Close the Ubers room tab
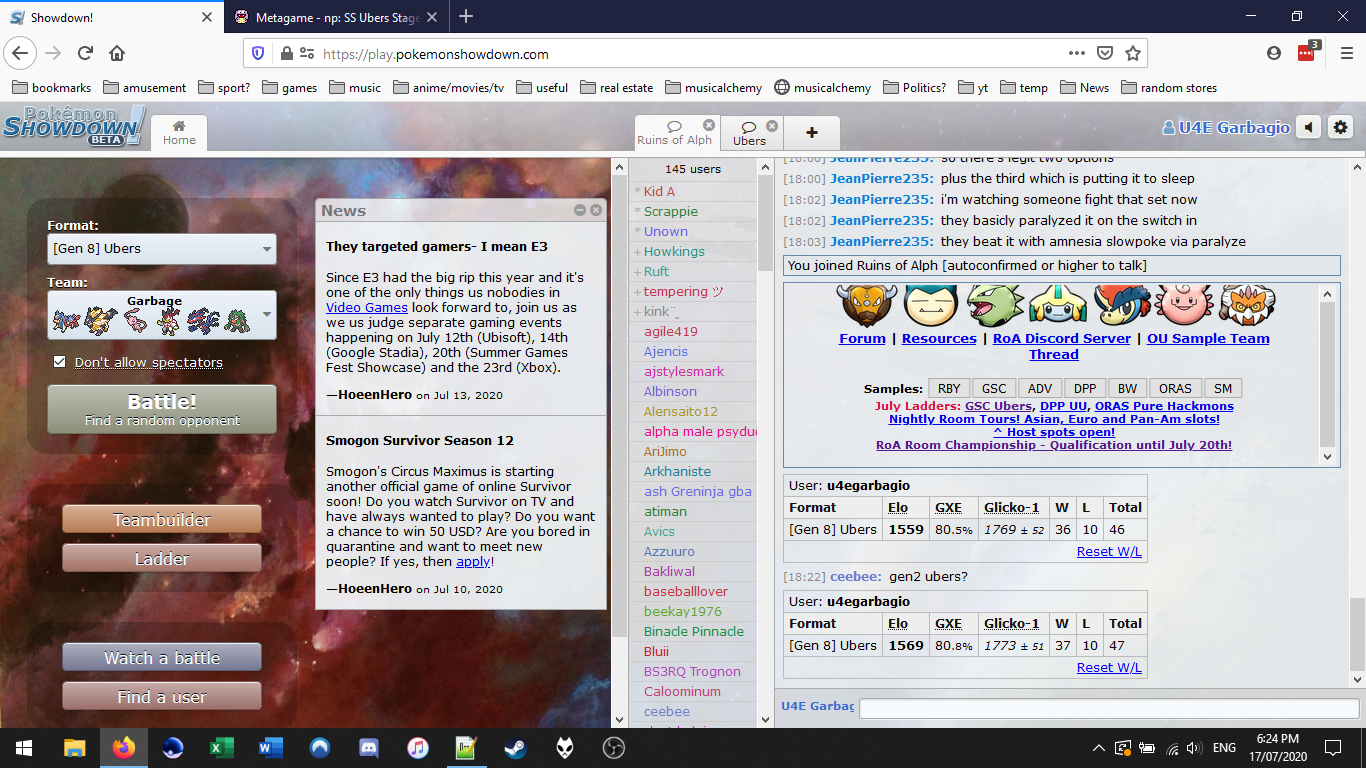This screenshot has height=768, width=1366. [772, 125]
